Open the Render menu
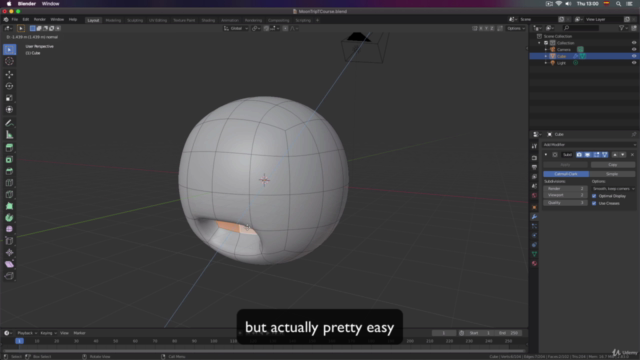The height and width of the screenshot is (360, 640). point(40,20)
